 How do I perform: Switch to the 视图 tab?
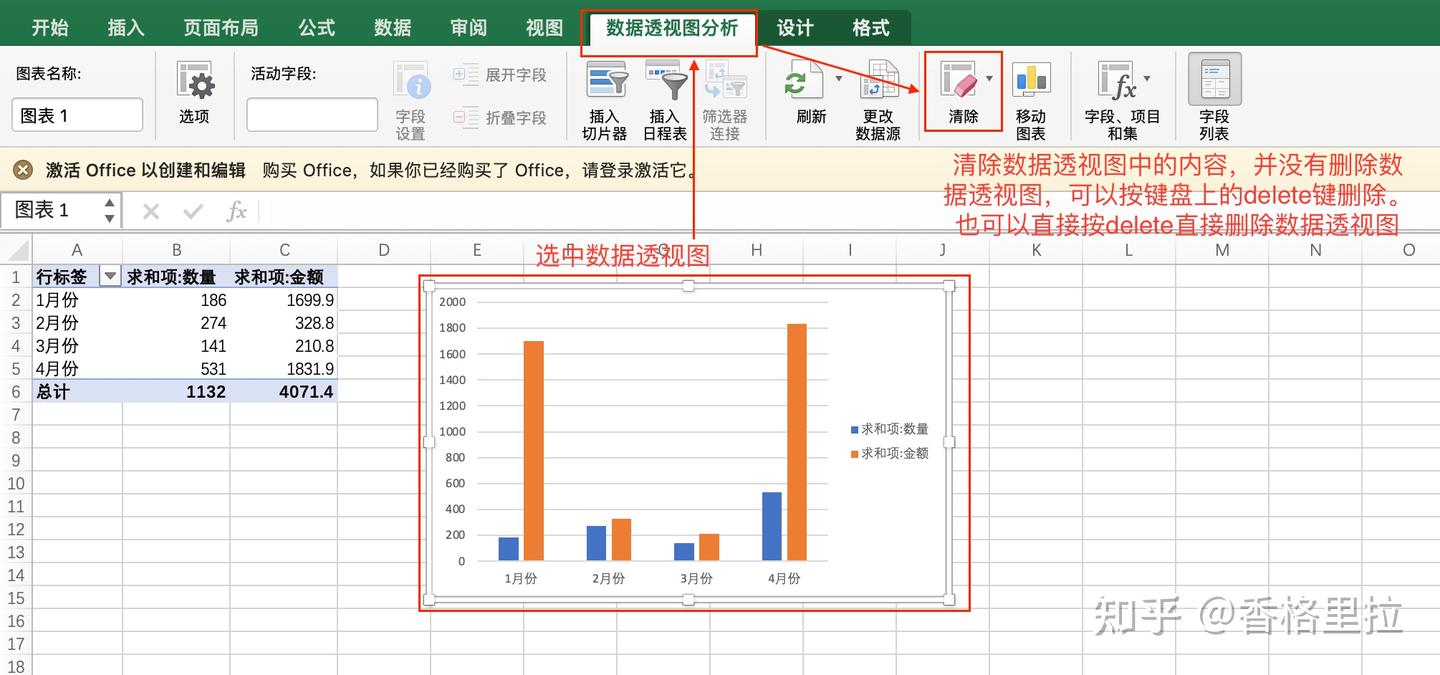[x=544, y=28]
